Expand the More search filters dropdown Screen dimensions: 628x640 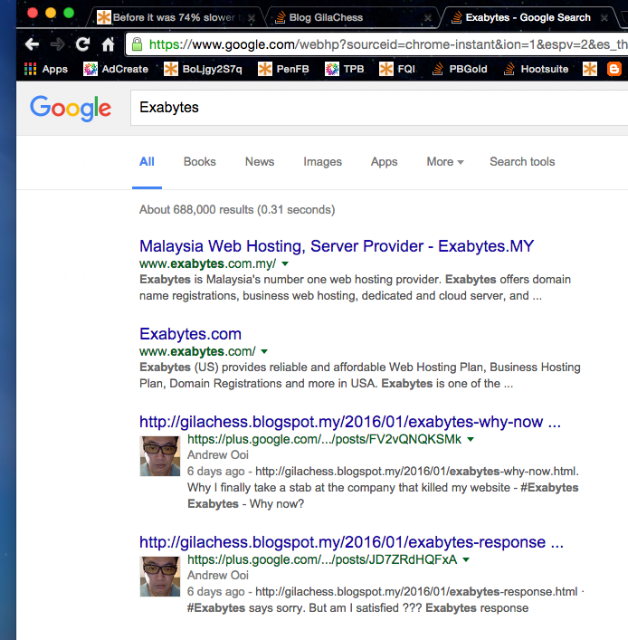click(x=445, y=162)
